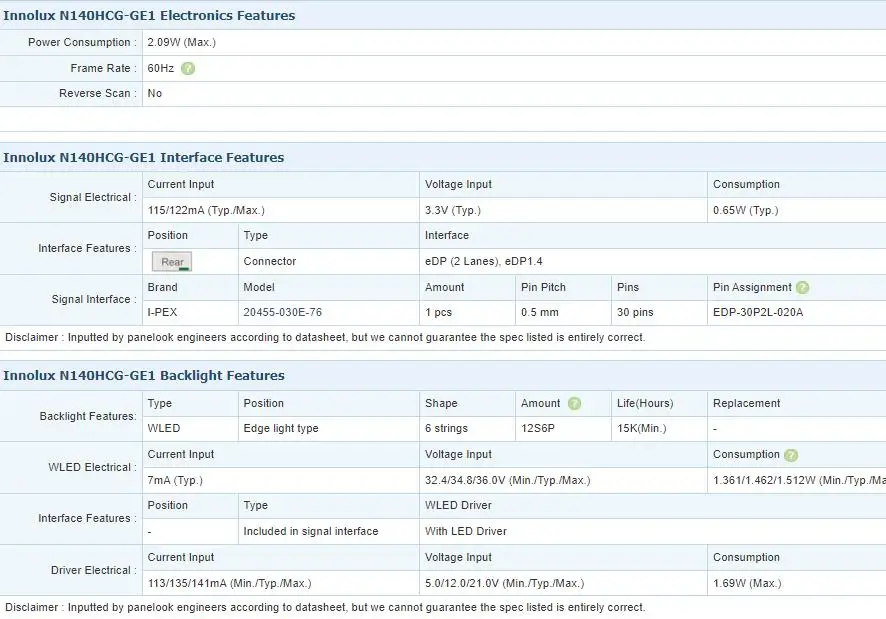
Task: Click the Rear position button
Action: (x=172, y=262)
